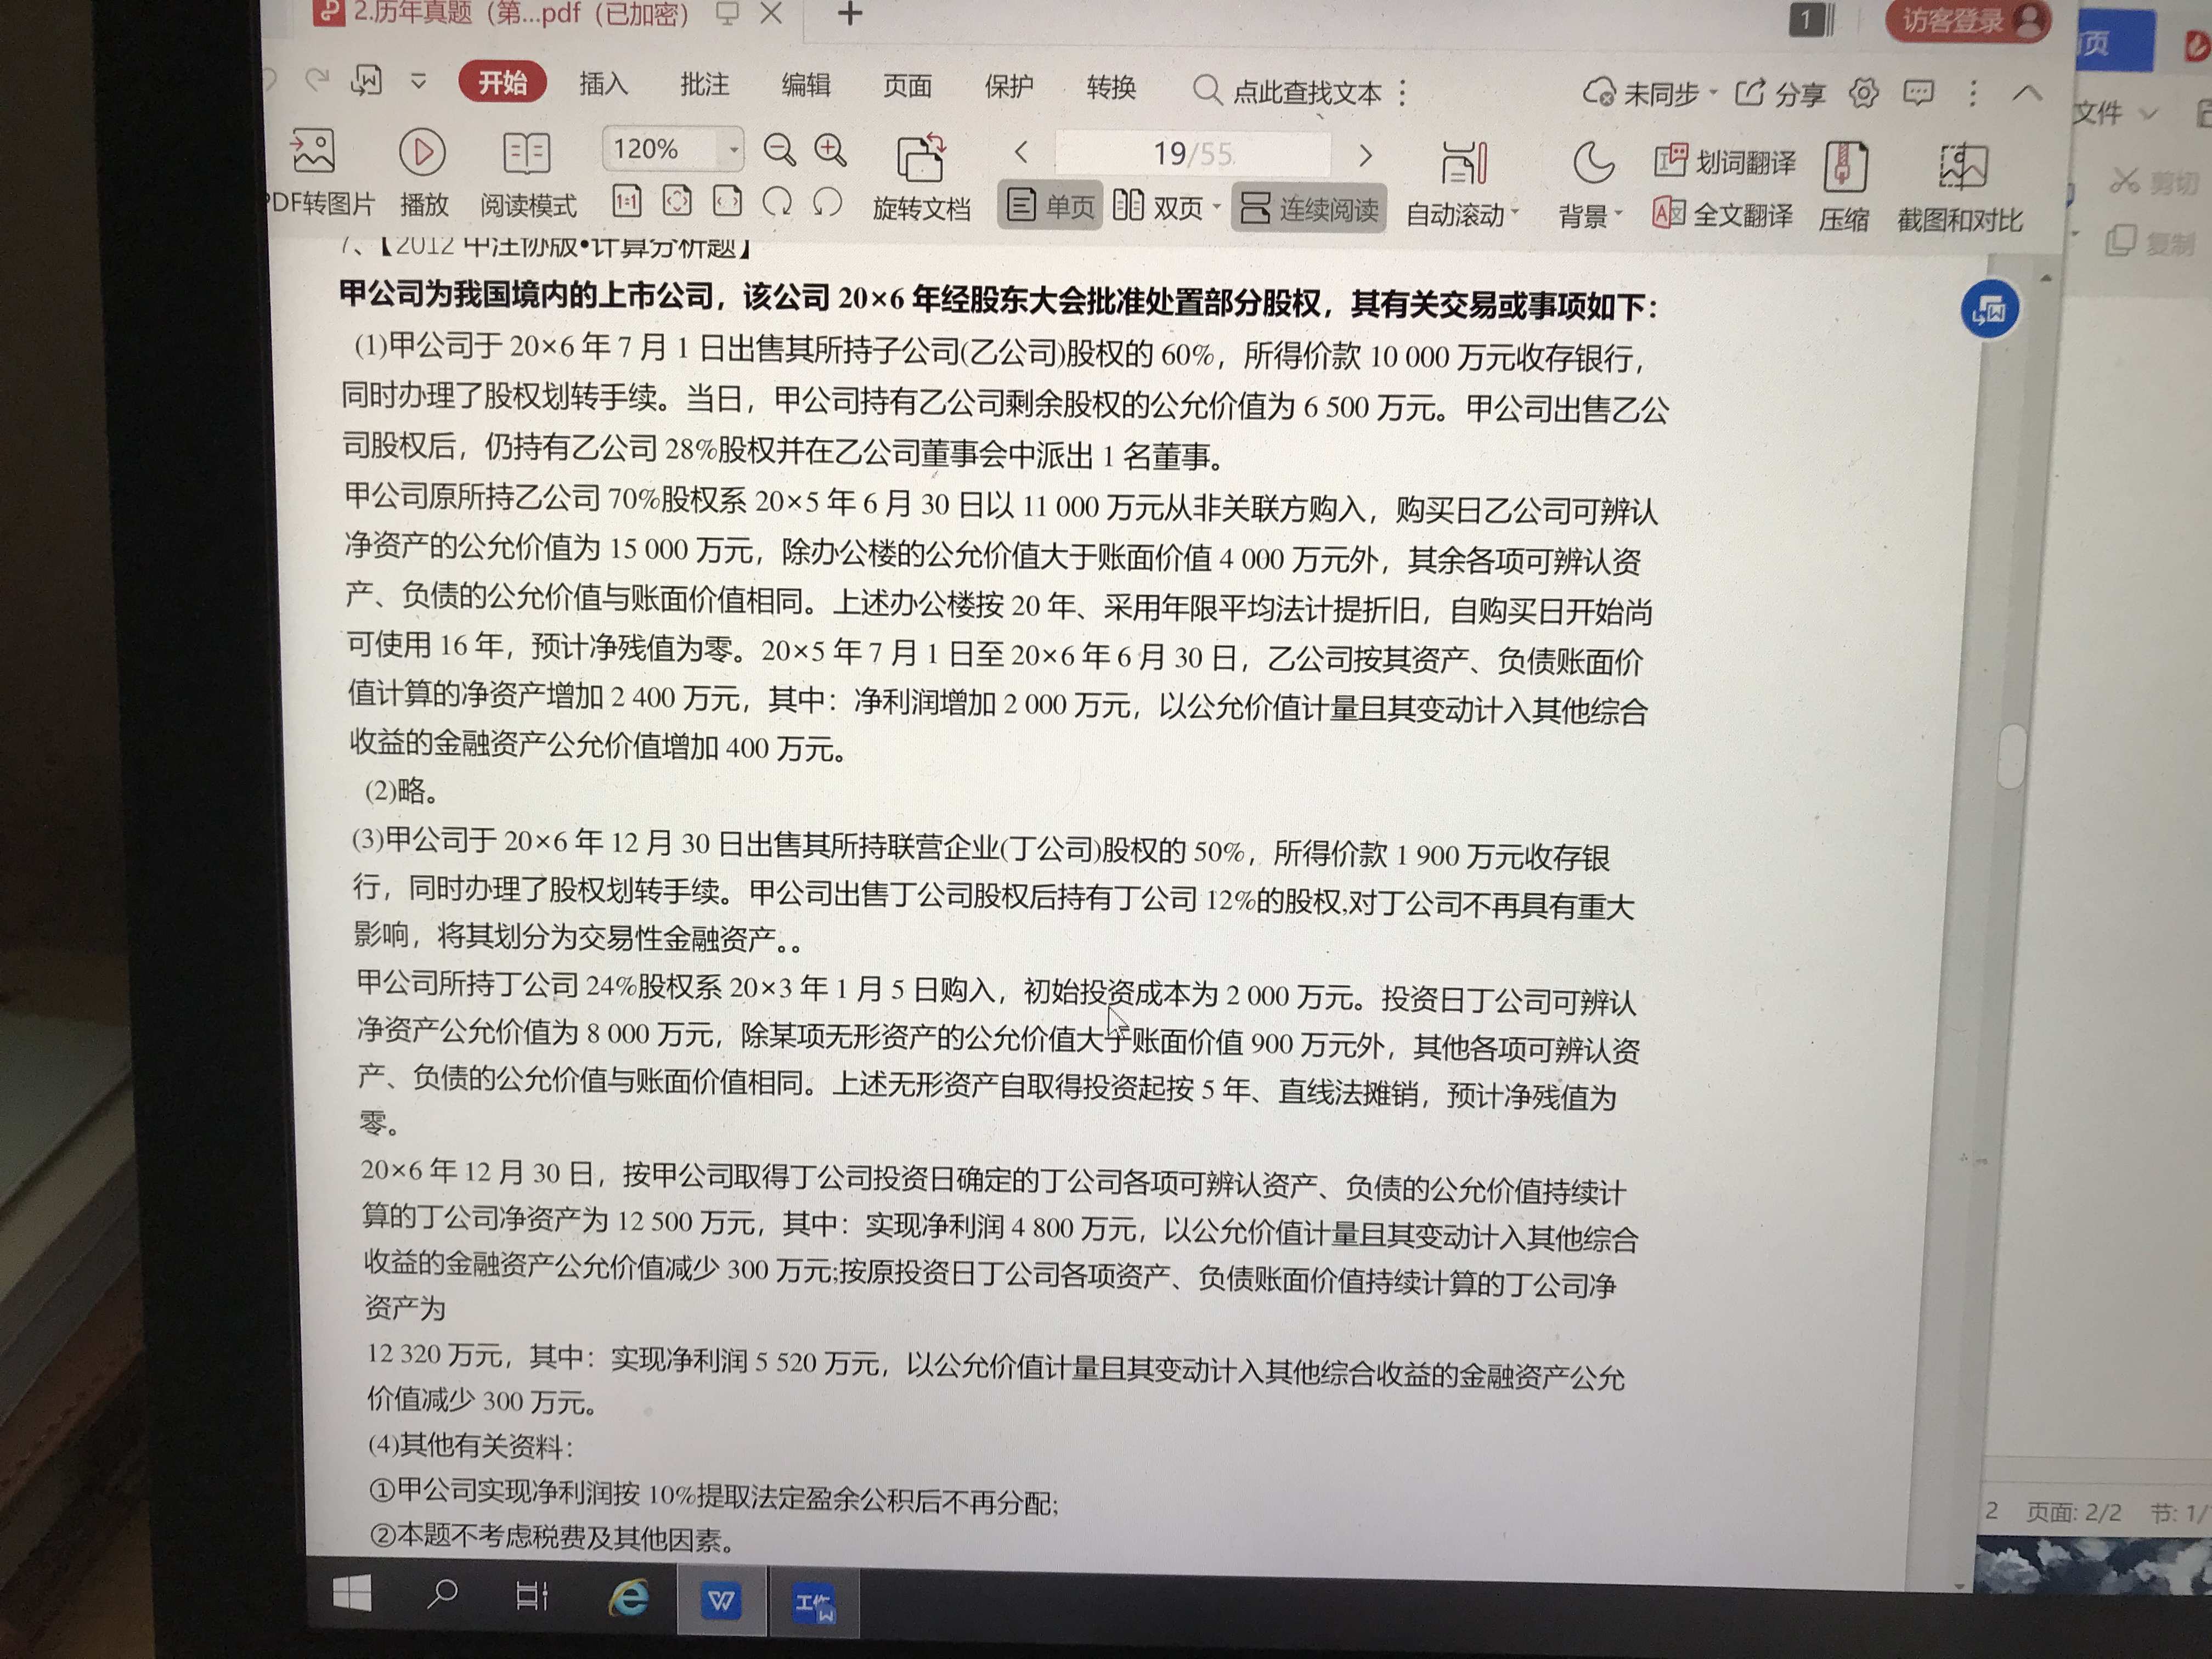Open the 压缩 compress tool
The image size is (2212, 1659).
pos(1845,167)
